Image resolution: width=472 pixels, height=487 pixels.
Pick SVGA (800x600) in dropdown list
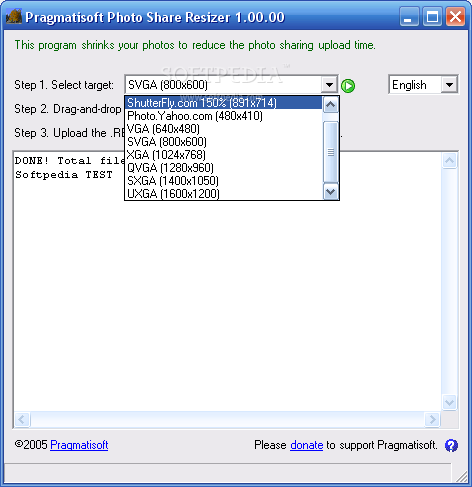[x=223, y=142]
